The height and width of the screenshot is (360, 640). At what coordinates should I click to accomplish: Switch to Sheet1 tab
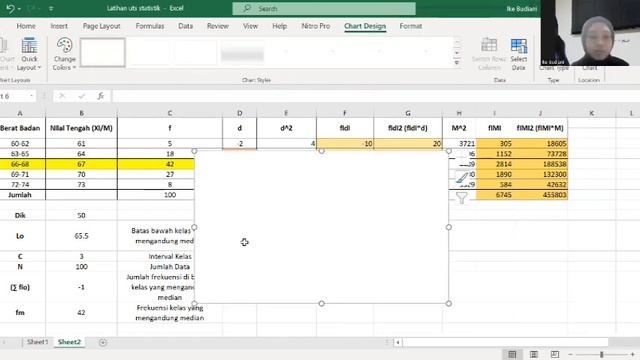37,342
